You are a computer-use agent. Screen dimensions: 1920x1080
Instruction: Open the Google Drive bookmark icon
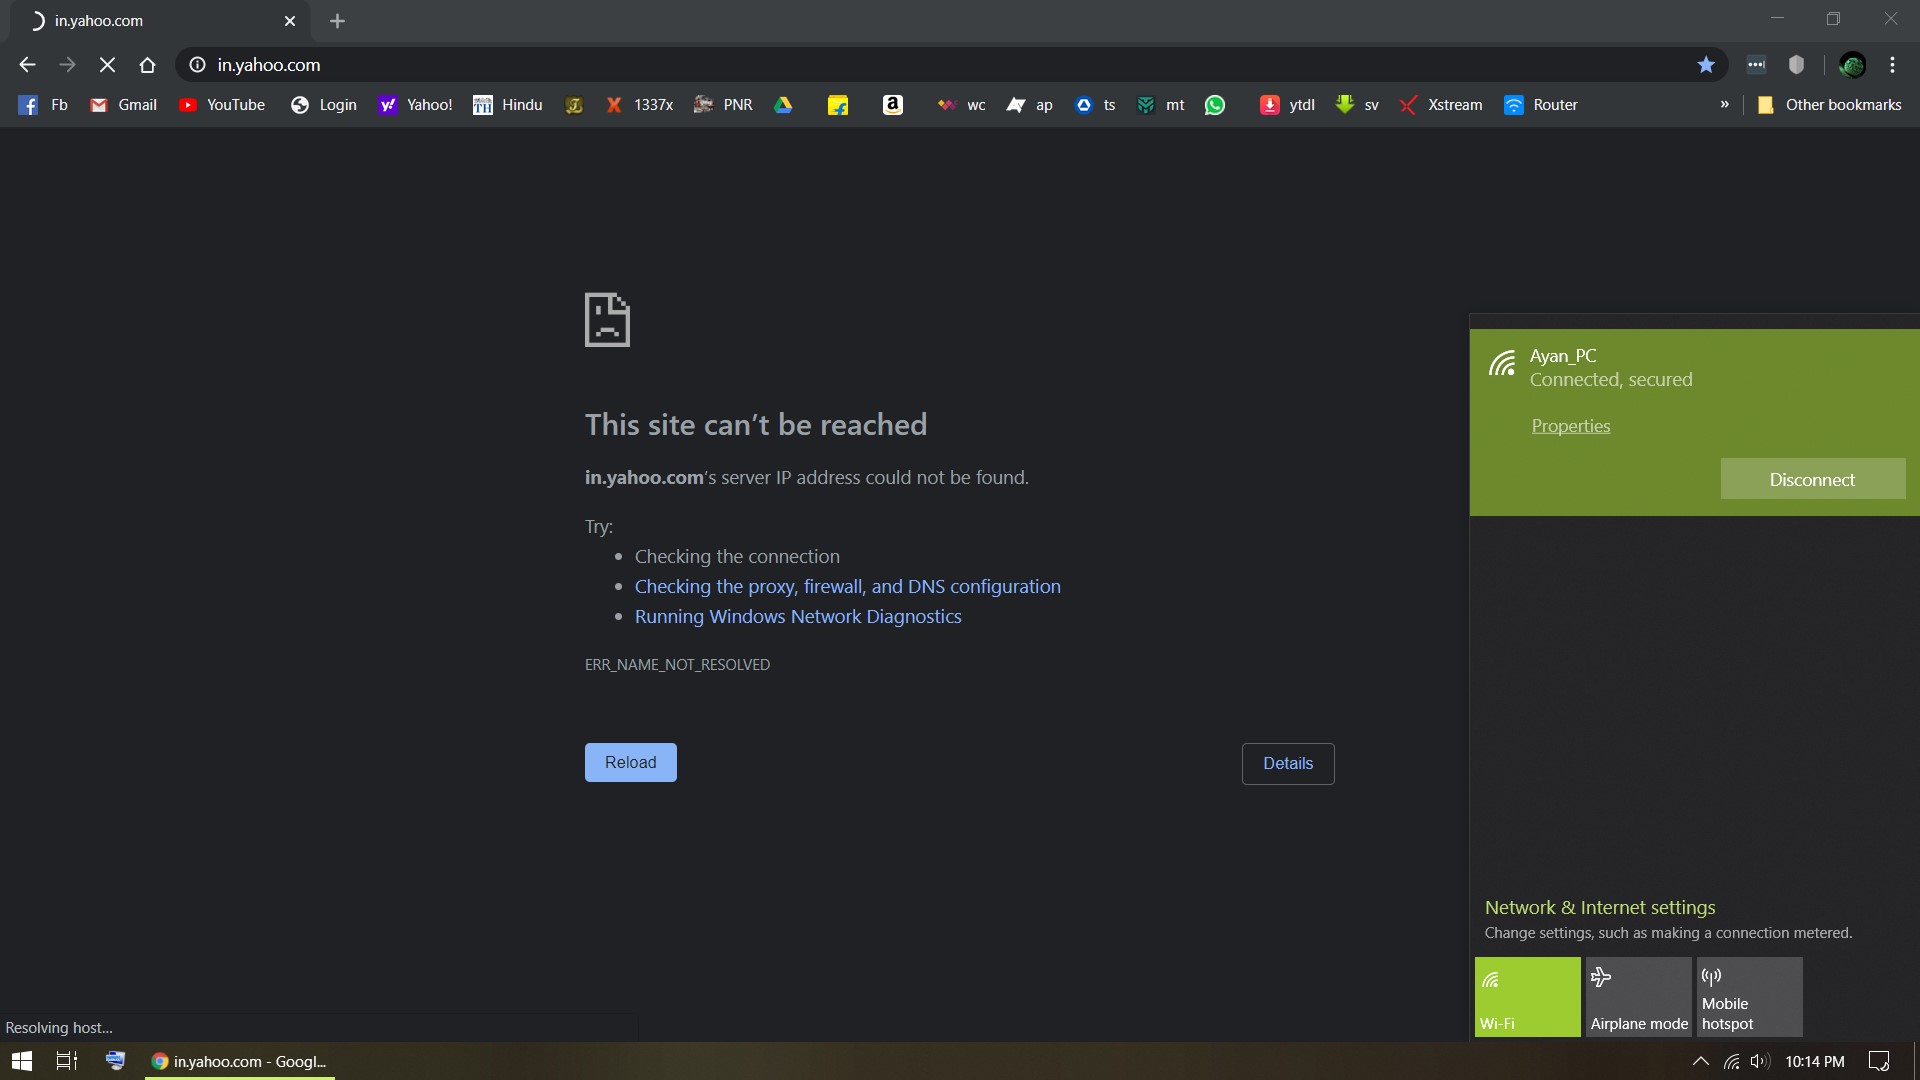point(783,105)
